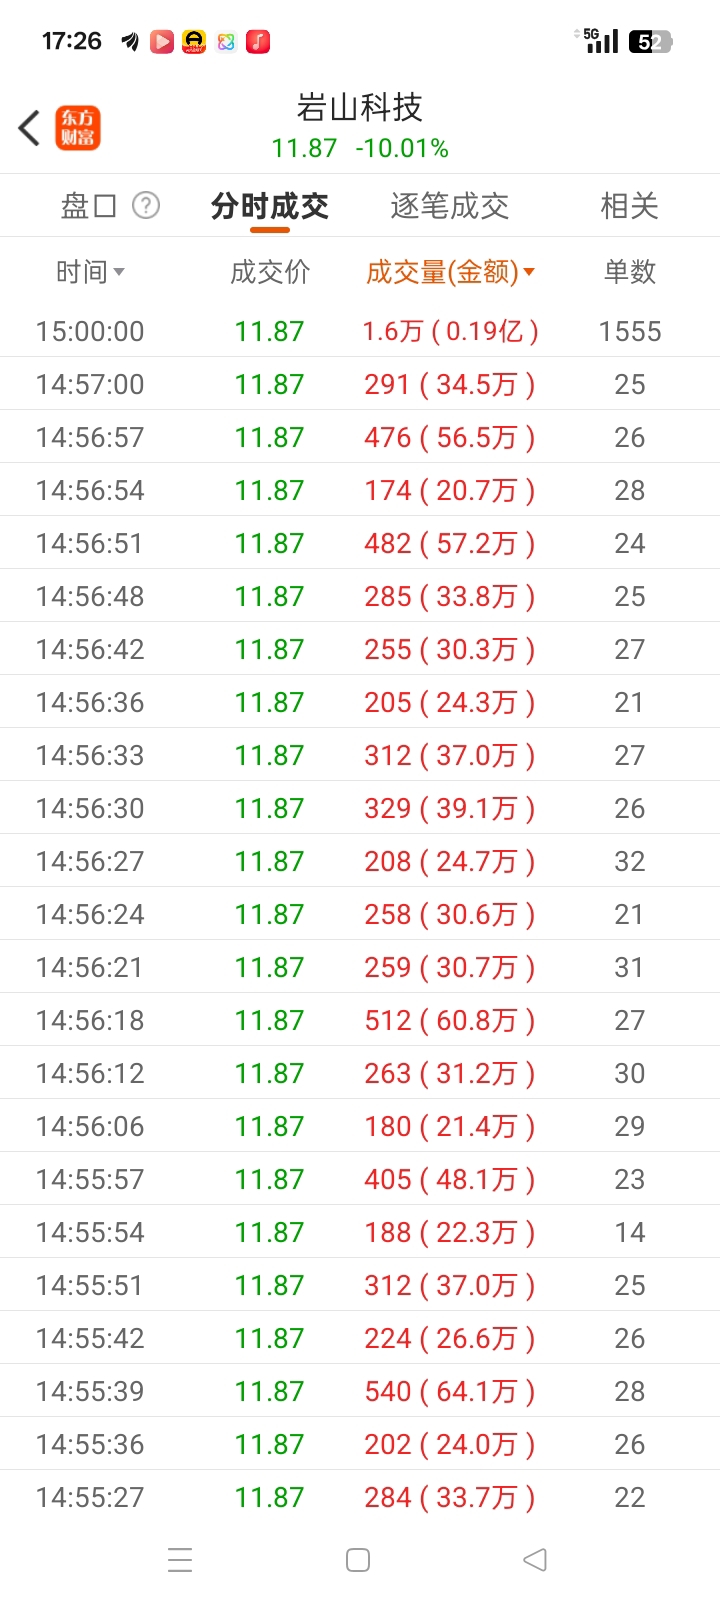Open the 相关 tab

tap(629, 206)
